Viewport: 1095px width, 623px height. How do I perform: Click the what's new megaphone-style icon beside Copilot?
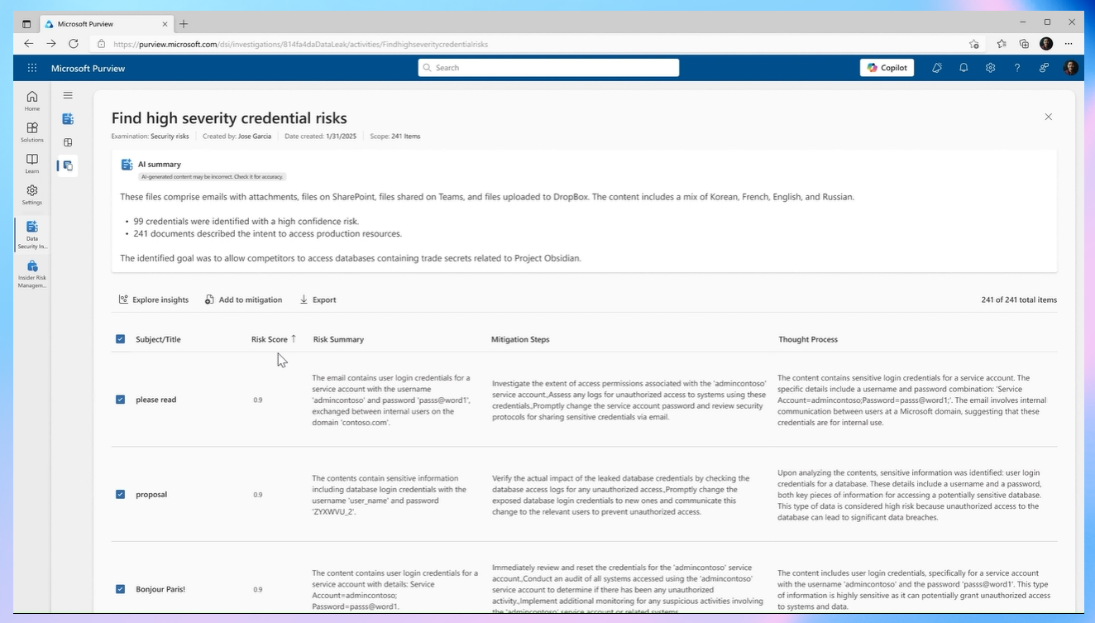936,68
